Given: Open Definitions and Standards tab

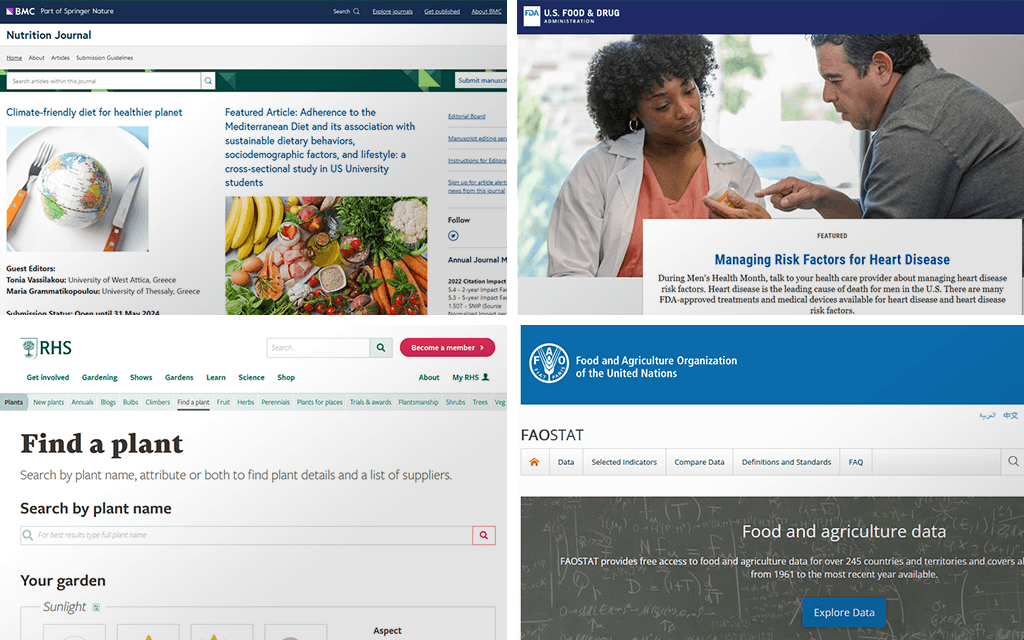Looking at the screenshot, I should click(x=786, y=462).
